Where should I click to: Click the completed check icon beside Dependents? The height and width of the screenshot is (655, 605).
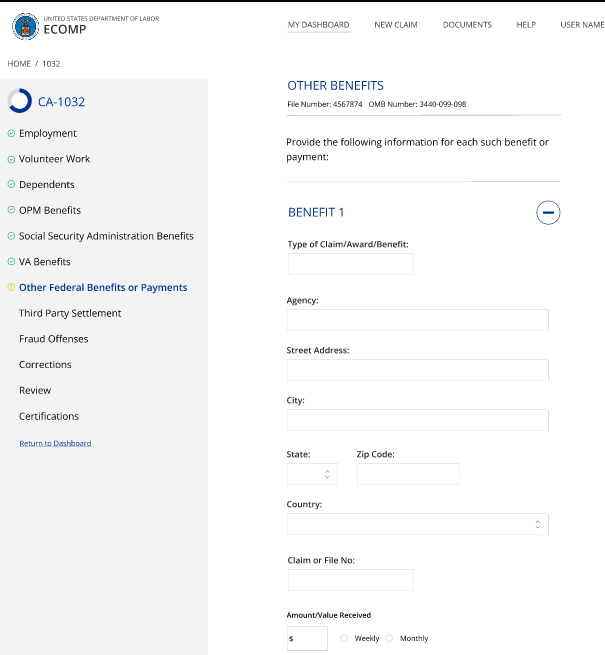coord(11,185)
